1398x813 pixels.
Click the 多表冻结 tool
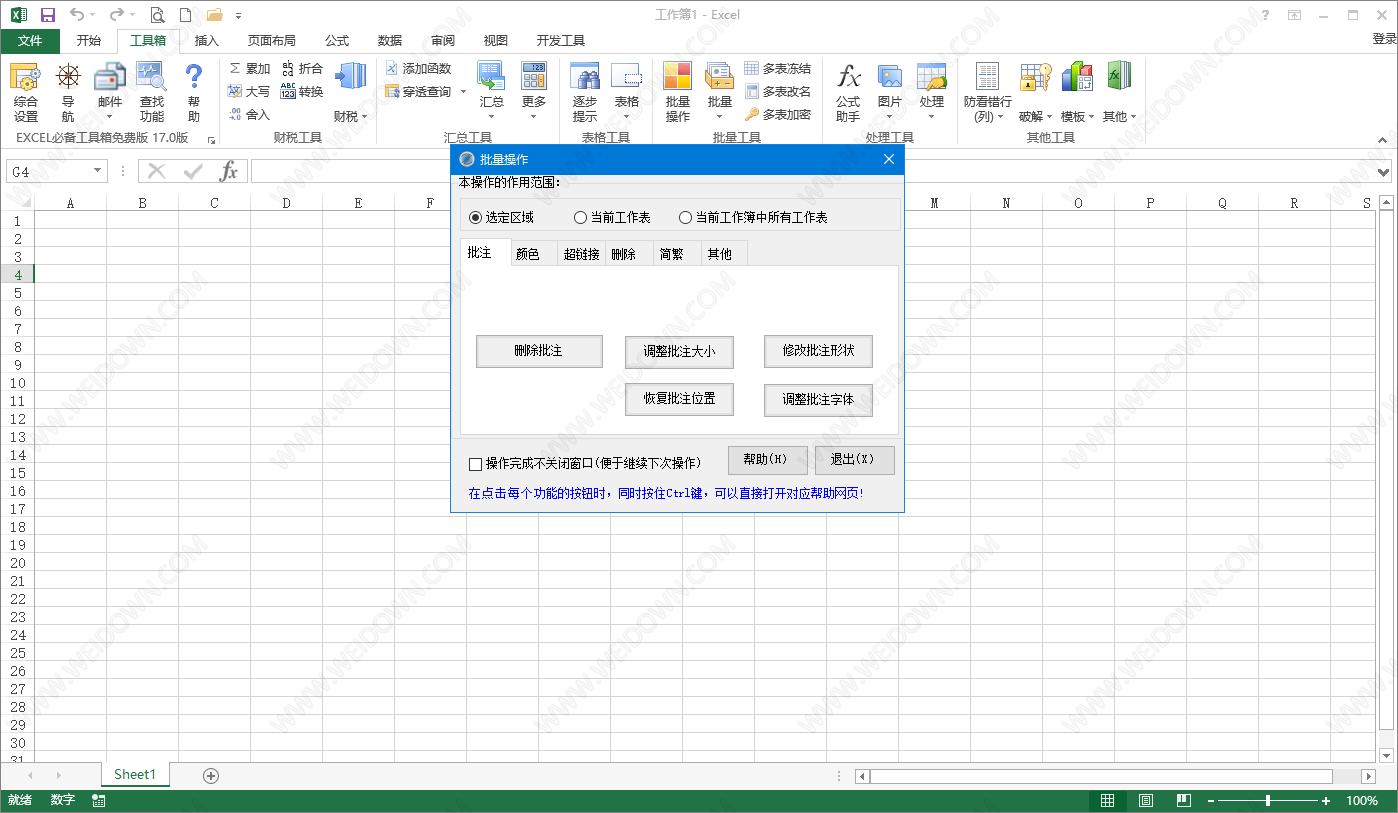[x=778, y=68]
